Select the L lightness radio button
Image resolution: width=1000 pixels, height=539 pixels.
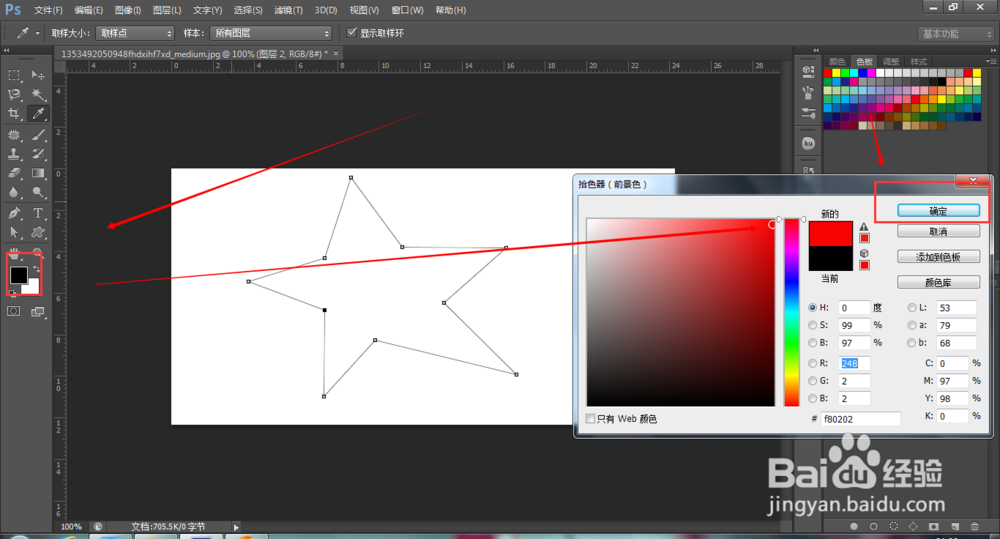click(x=912, y=307)
